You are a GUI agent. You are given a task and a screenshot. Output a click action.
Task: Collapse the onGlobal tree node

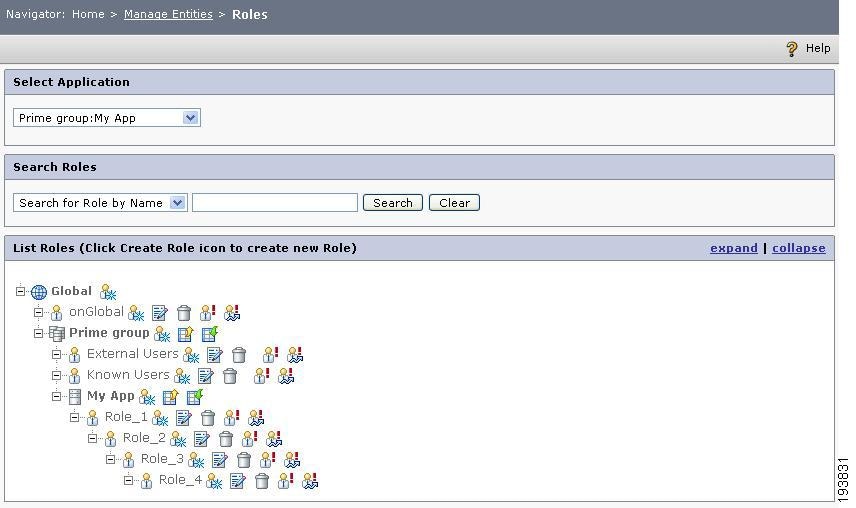[38, 312]
